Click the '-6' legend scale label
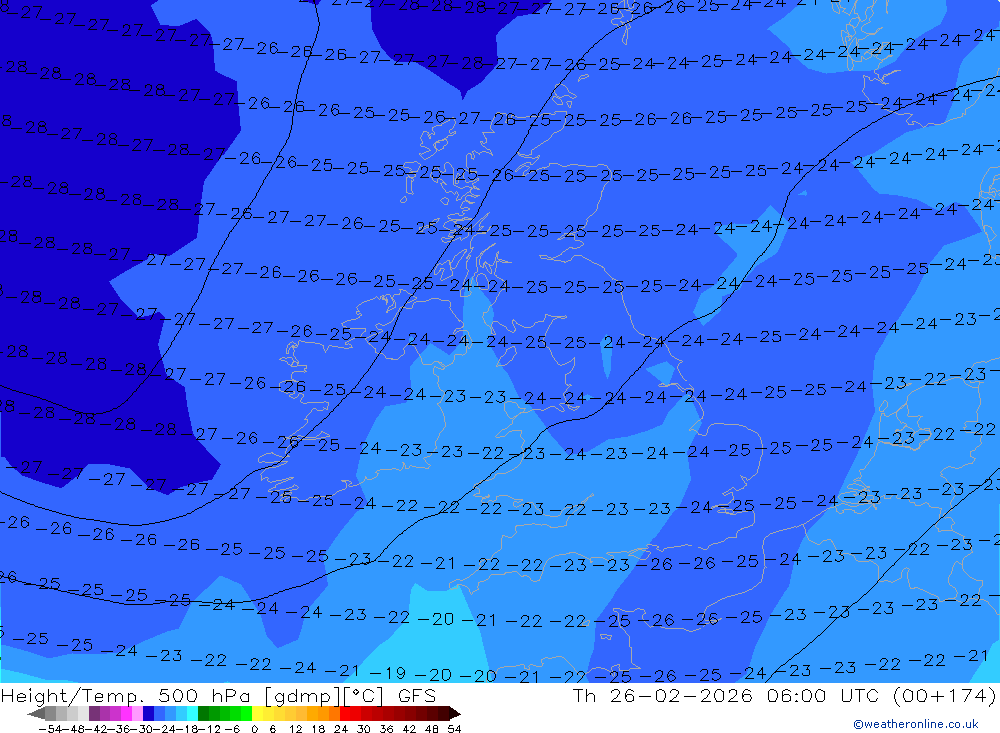 point(233,729)
